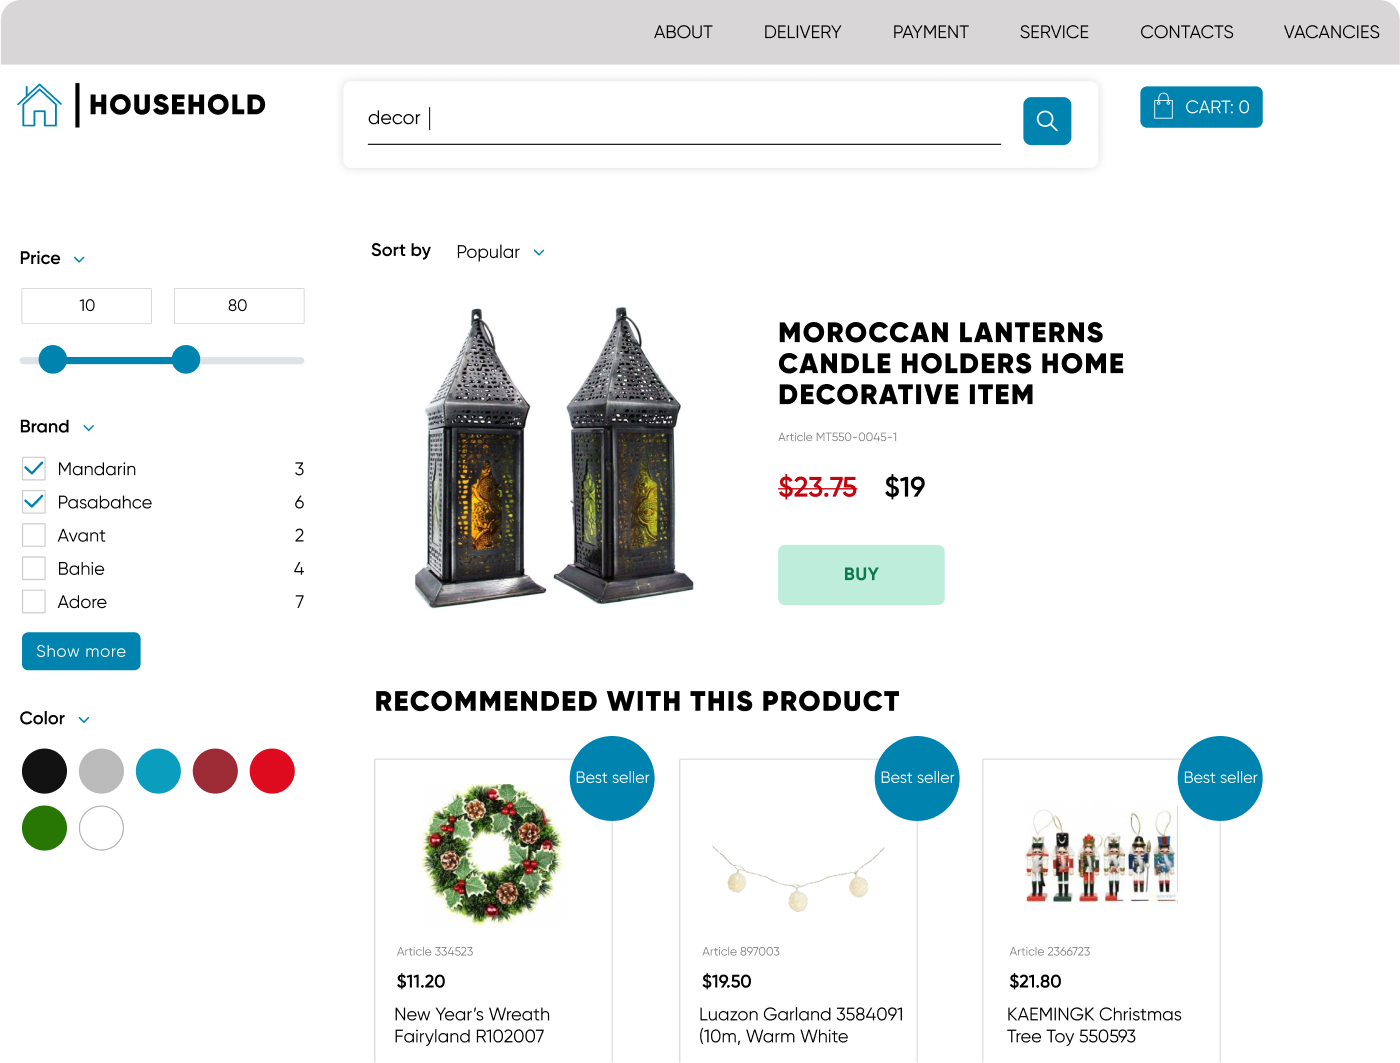Enable the Avant brand checkbox
This screenshot has height=1063, width=1400.
click(x=34, y=535)
